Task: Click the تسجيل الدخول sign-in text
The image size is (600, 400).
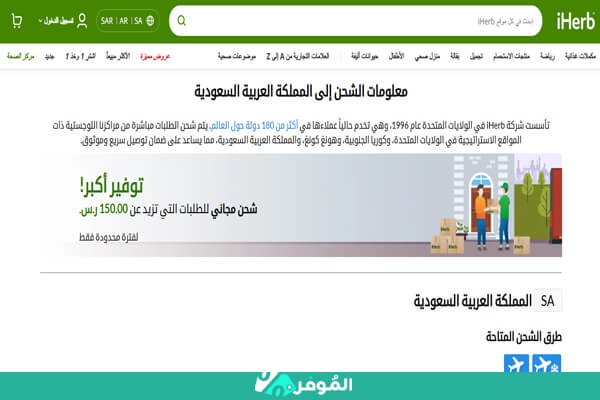Action: (x=58, y=21)
